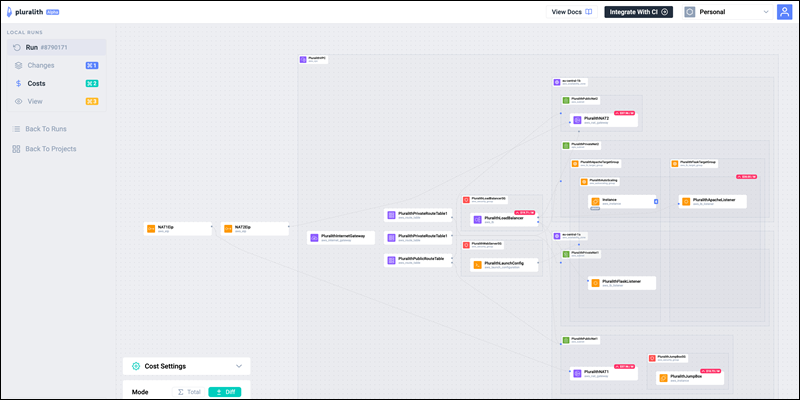Click the PluralithAutoScaling group icon

584,182
